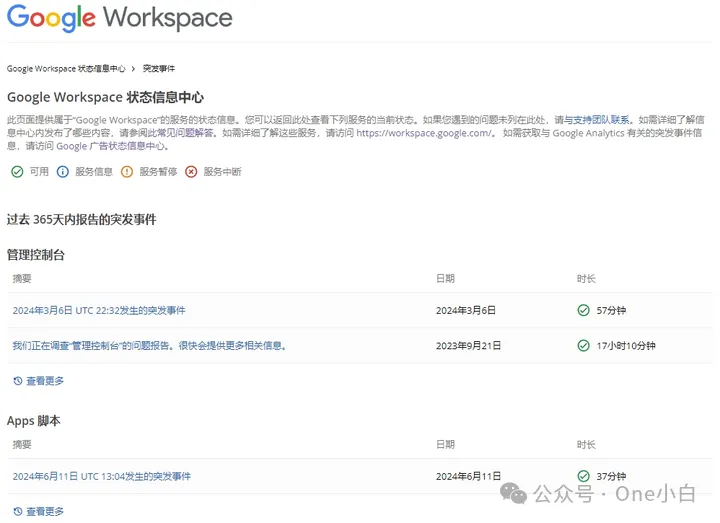This screenshot has height=523, width=720.
Task: Open Google 广告状态信息中心 link
Action: coord(110,146)
